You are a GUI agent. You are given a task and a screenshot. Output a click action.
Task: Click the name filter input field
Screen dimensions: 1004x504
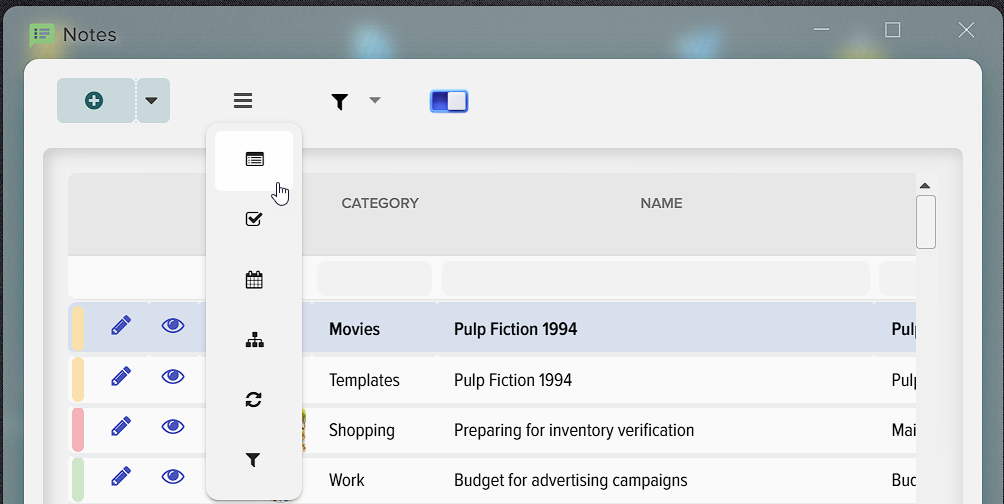coord(656,279)
